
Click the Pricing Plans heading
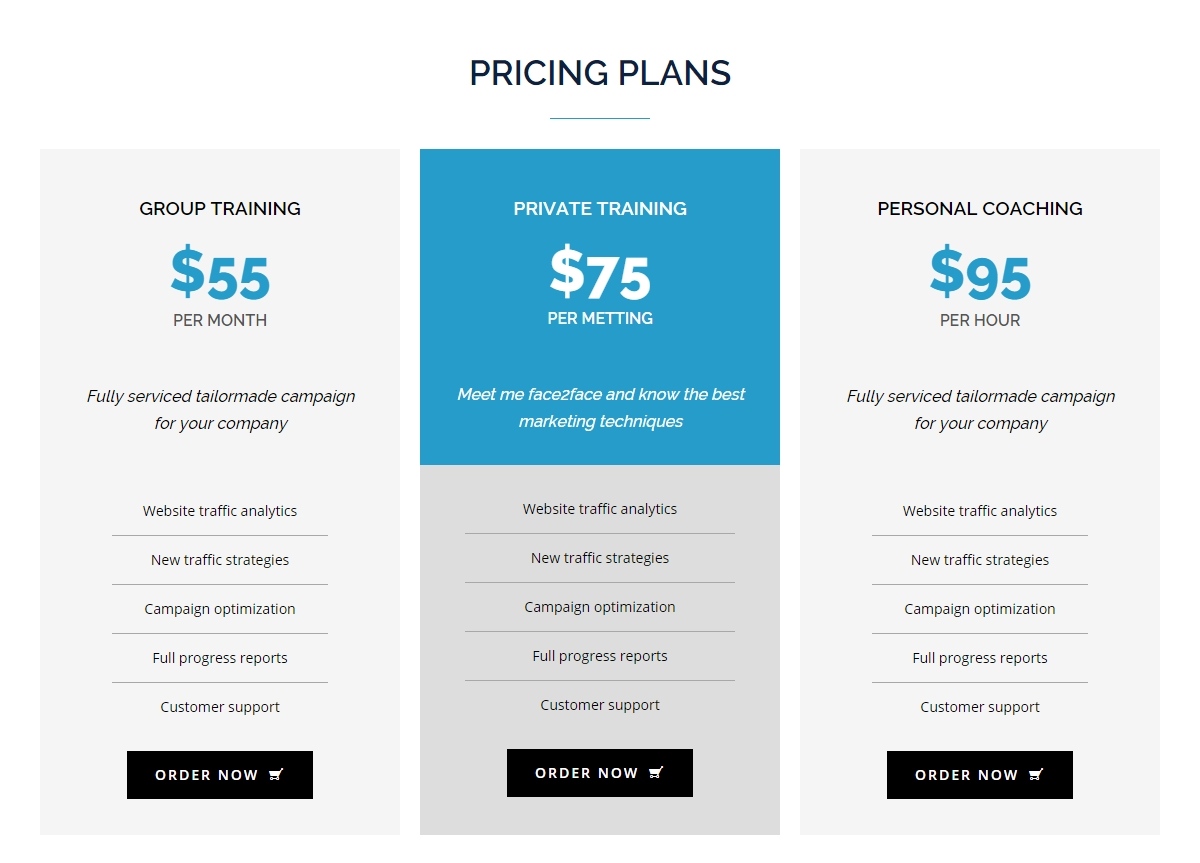pyautogui.click(x=600, y=73)
